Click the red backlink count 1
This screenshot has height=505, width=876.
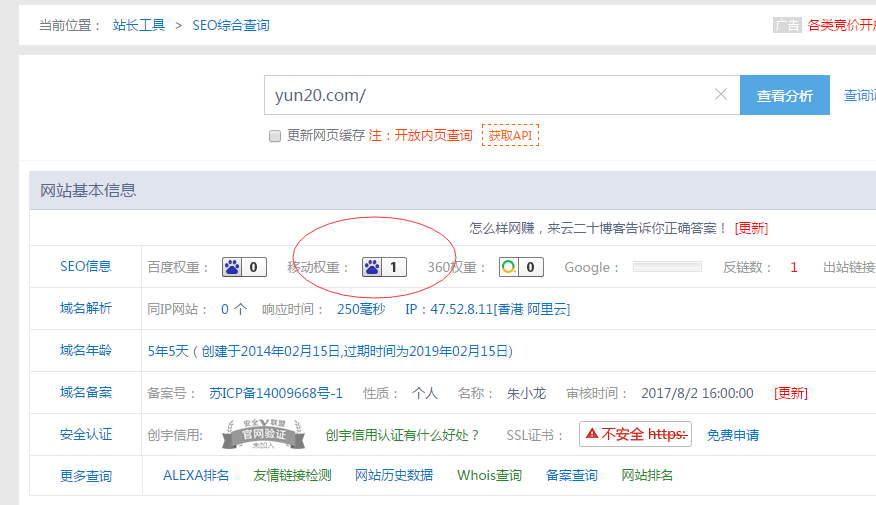point(794,268)
